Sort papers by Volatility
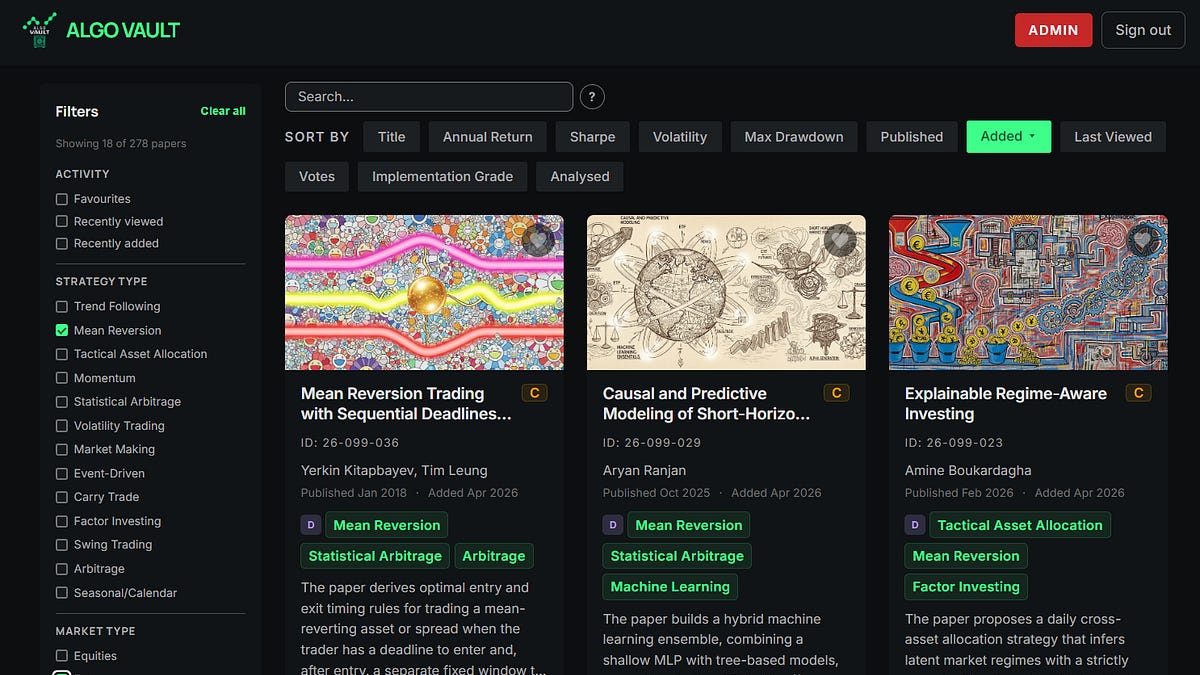This screenshot has width=1200, height=675. pos(680,137)
